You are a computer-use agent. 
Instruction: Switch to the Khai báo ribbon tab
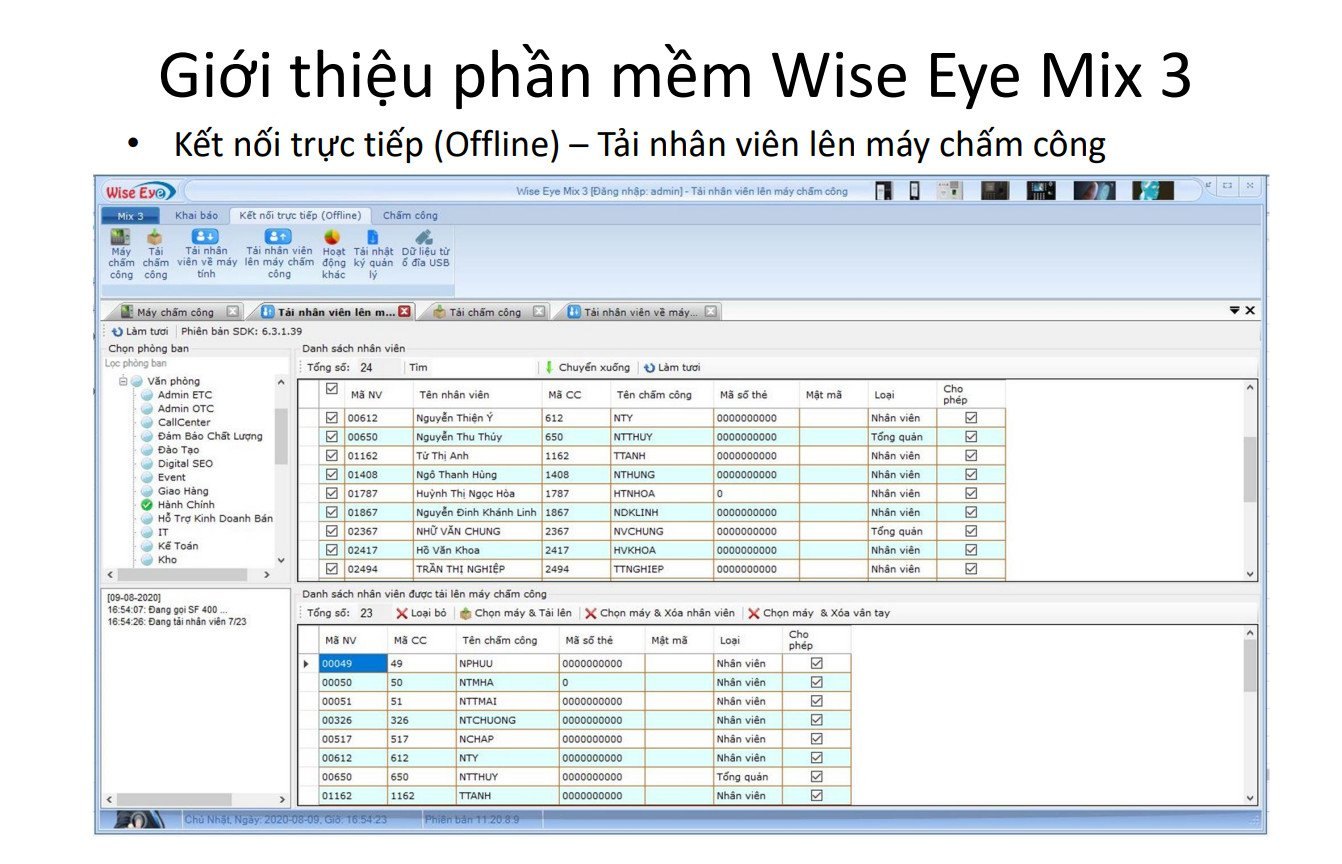(x=196, y=216)
